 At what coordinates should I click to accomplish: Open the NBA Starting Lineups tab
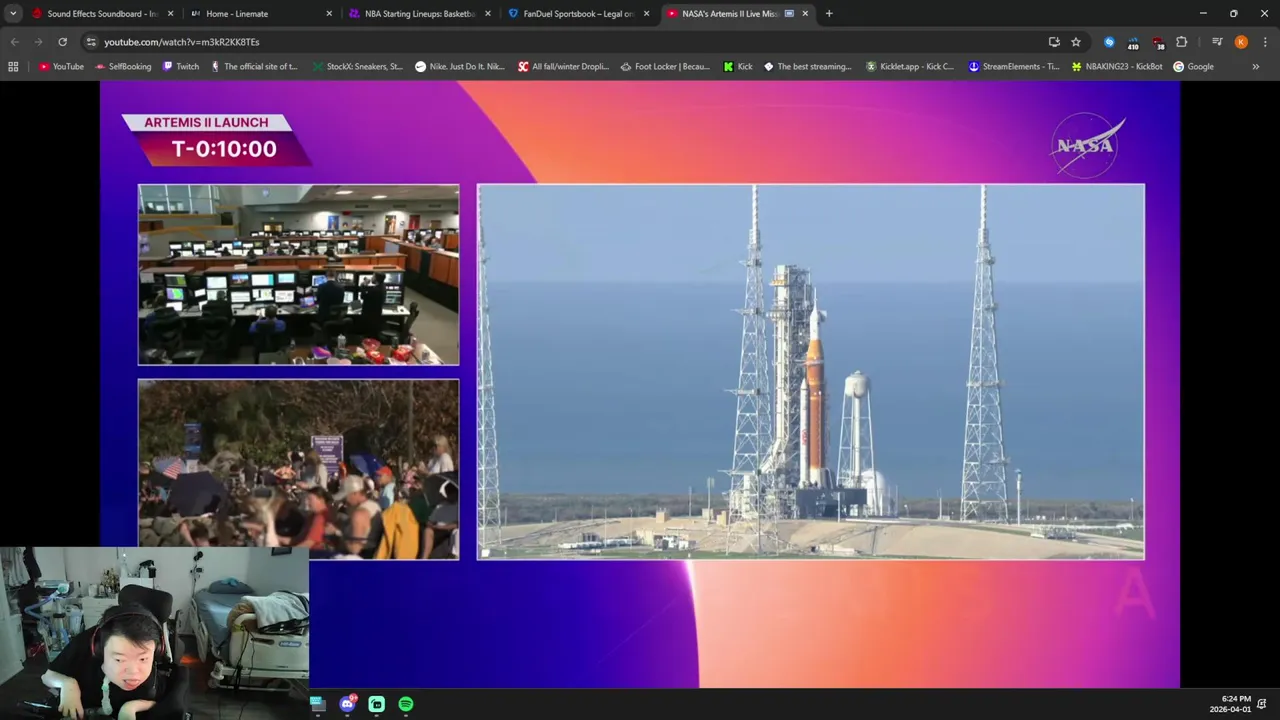(x=419, y=14)
